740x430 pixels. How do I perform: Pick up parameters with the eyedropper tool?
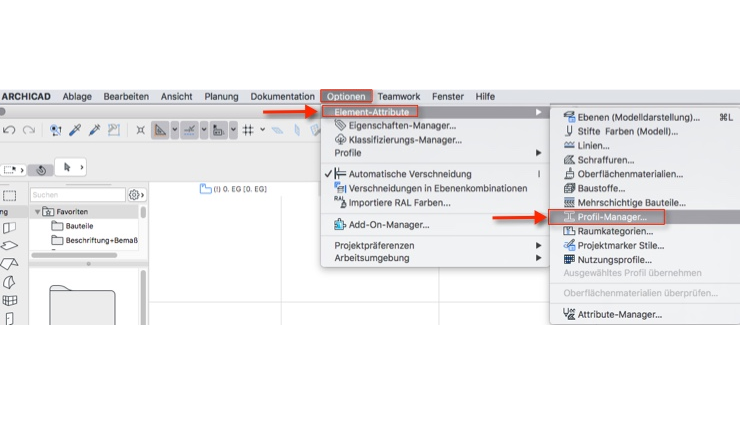point(75,130)
